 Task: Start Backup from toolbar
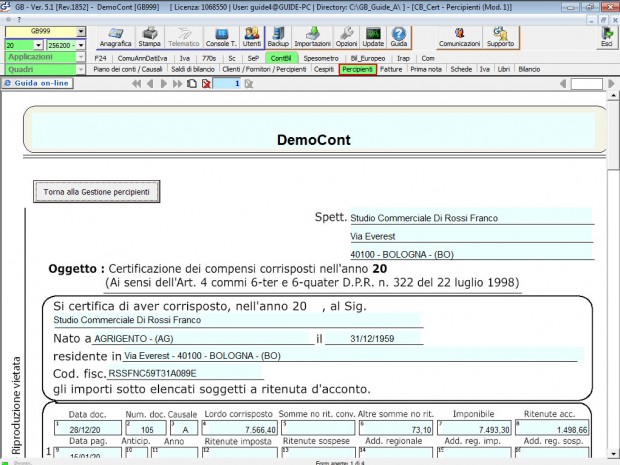tap(278, 37)
